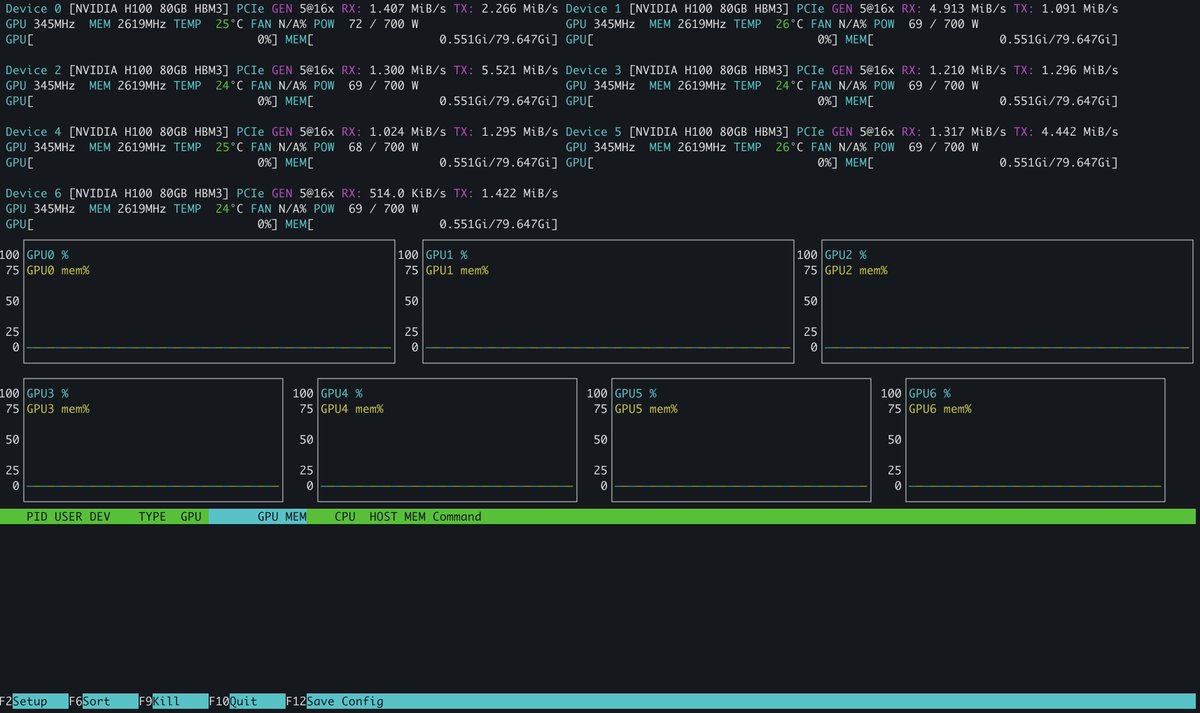This screenshot has width=1200, height=713.
Task: Click Device 3 memory '0.551Gi/79.647Gi'
Action: pyautogui.click(x=1056, y=102)
